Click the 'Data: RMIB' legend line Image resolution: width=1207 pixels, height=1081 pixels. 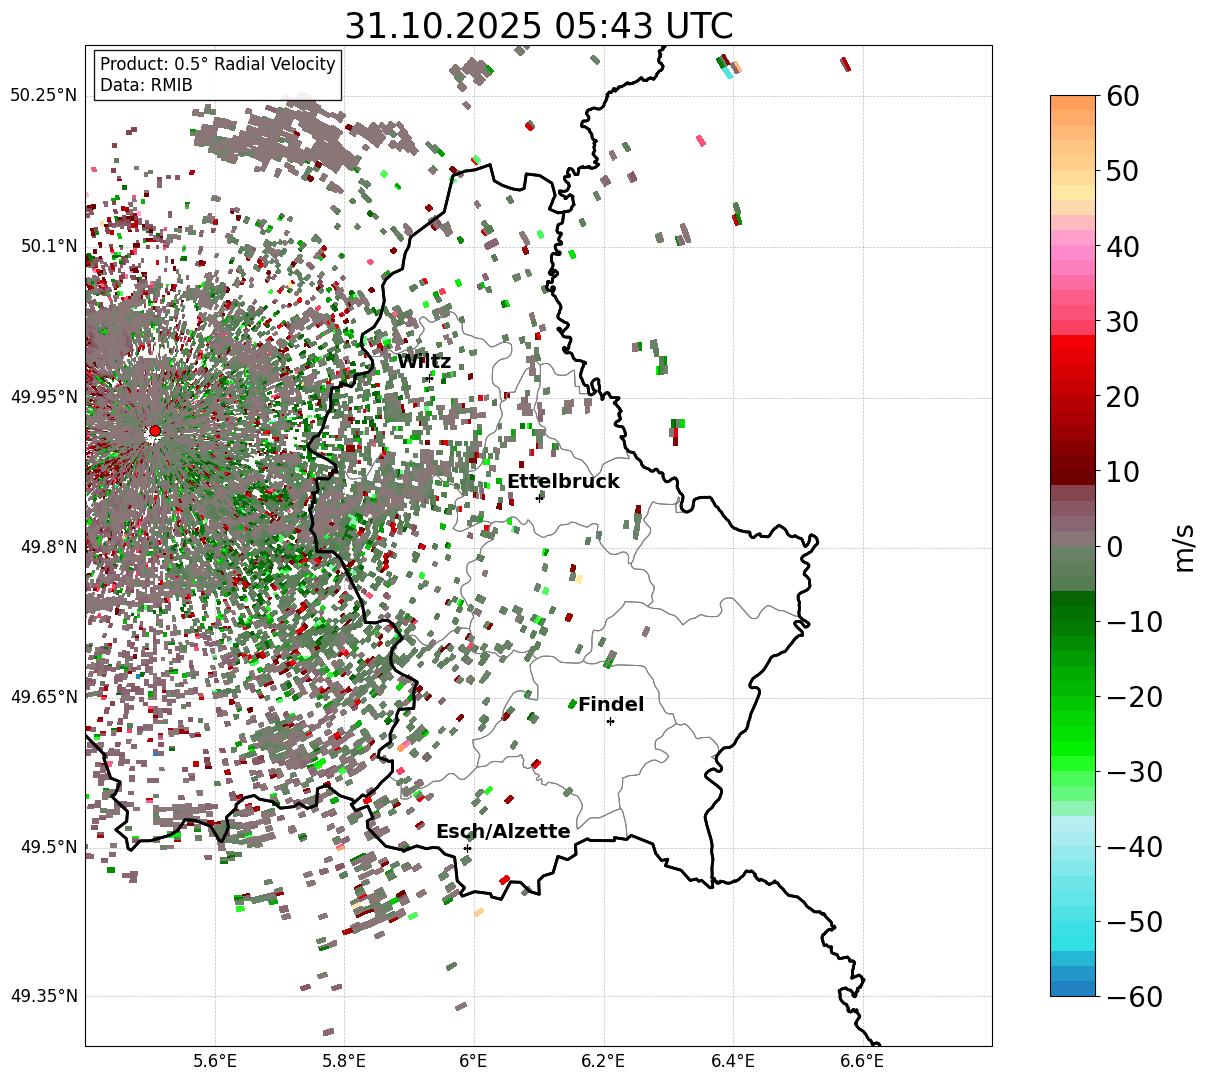pyautogui.click(x=146, y=85)
